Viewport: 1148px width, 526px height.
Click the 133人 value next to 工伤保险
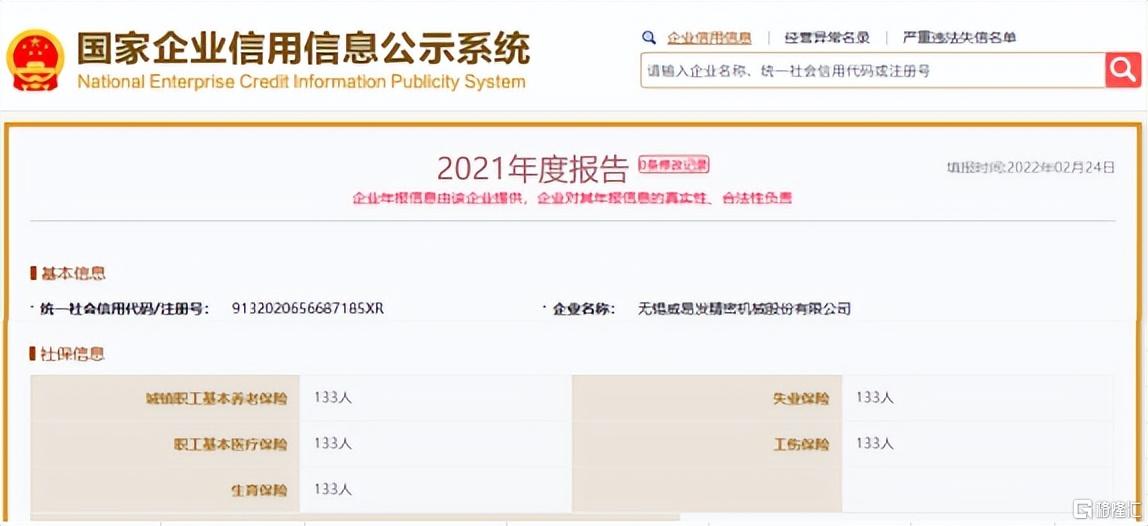(874, 443)
